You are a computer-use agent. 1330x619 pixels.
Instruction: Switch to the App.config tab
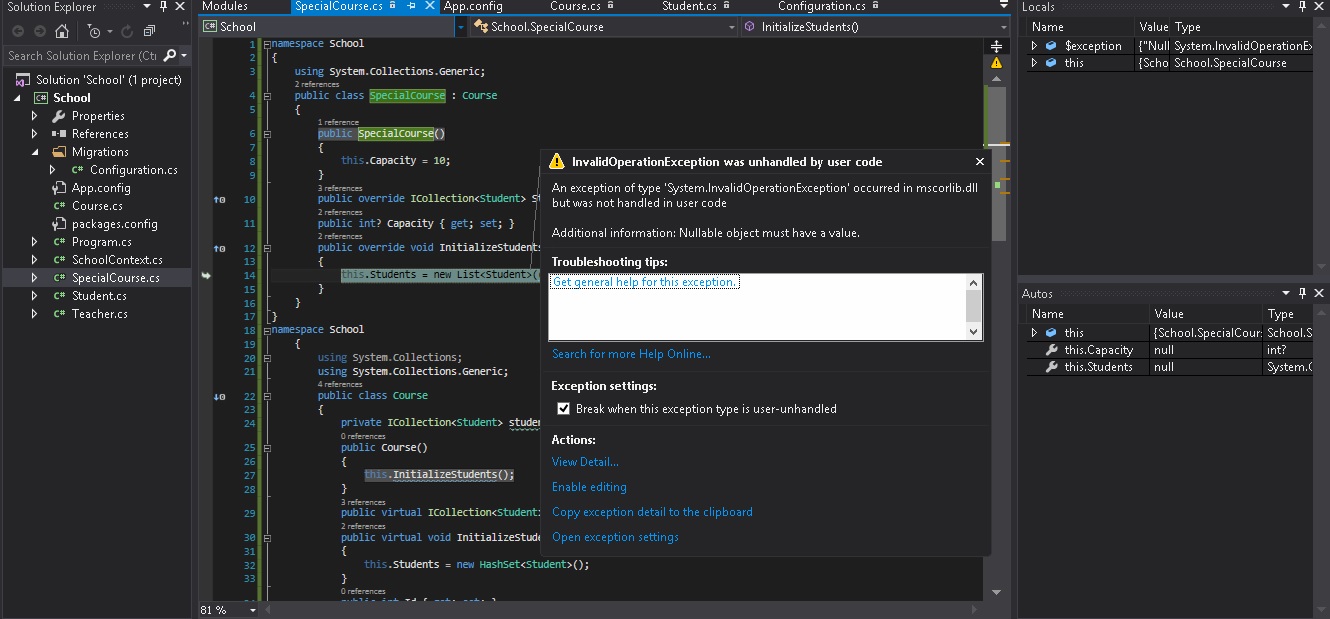pos(473,6)
